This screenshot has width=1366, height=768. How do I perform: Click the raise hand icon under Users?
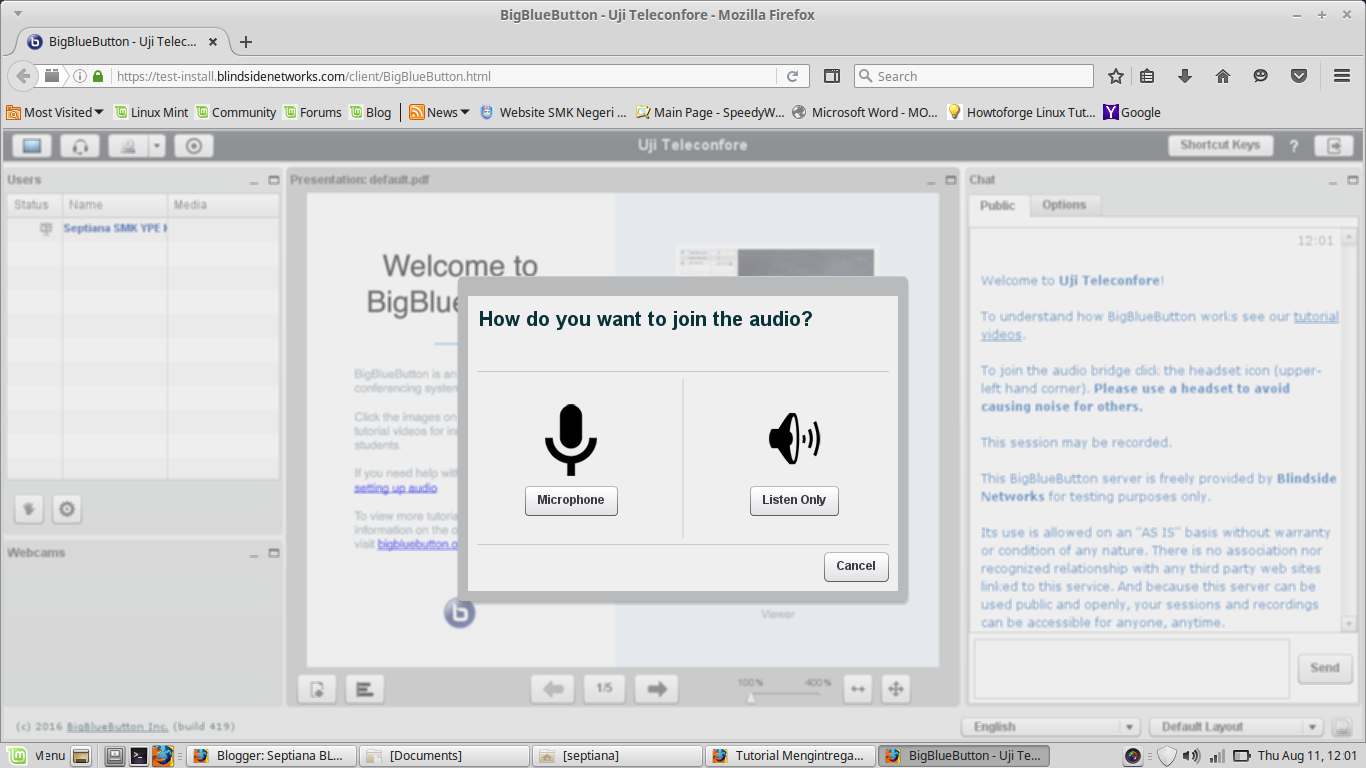click(x=29, y=509)
